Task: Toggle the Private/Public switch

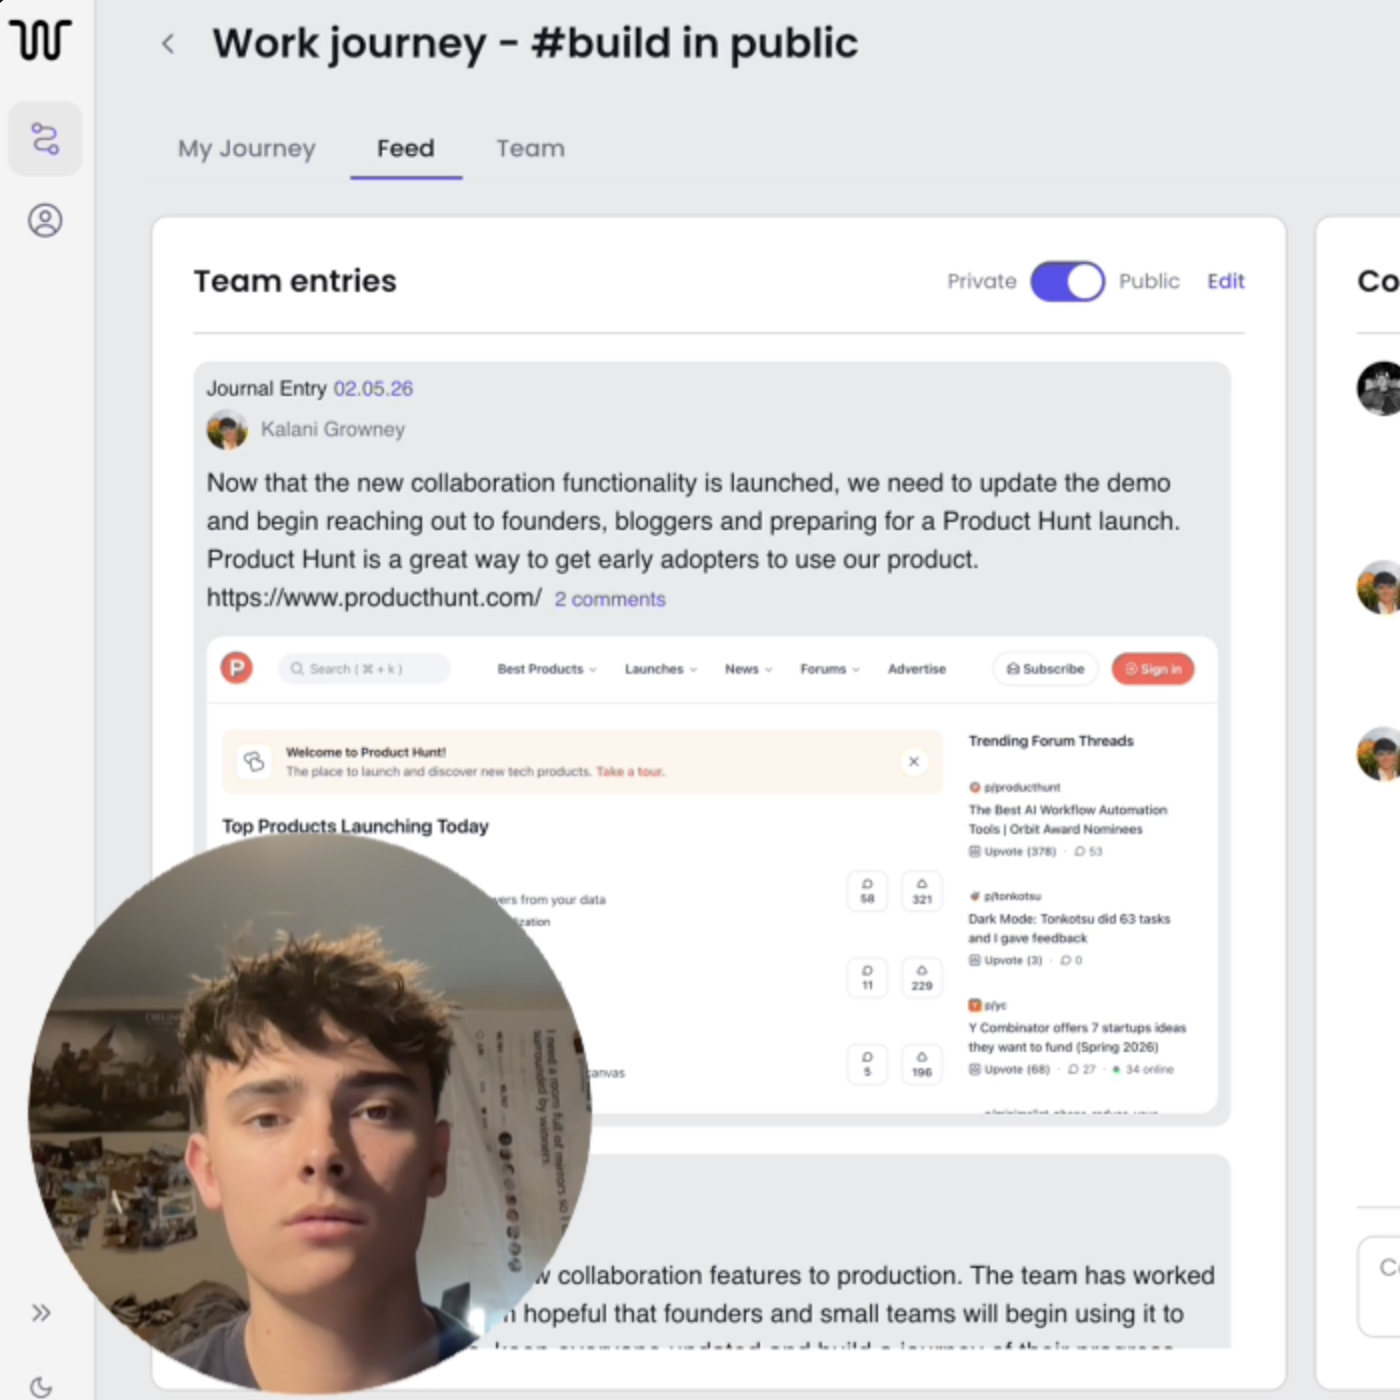Action: [x=1067, y=281]
